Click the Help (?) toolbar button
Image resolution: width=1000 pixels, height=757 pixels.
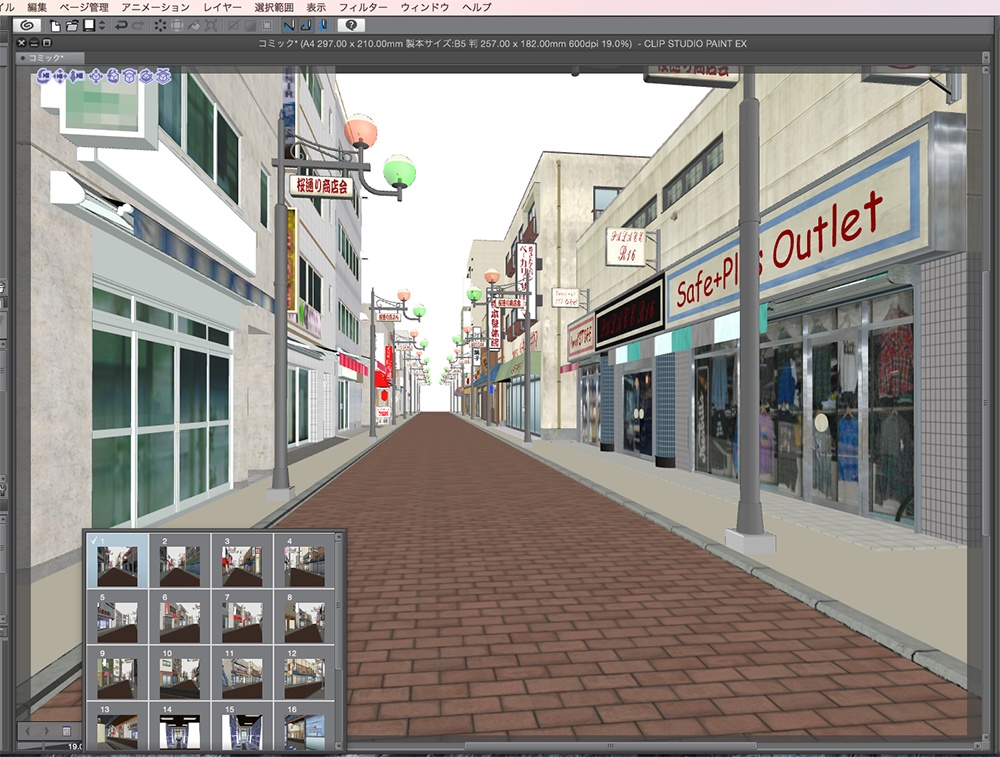pyautogui.click(x=351, y=27)
